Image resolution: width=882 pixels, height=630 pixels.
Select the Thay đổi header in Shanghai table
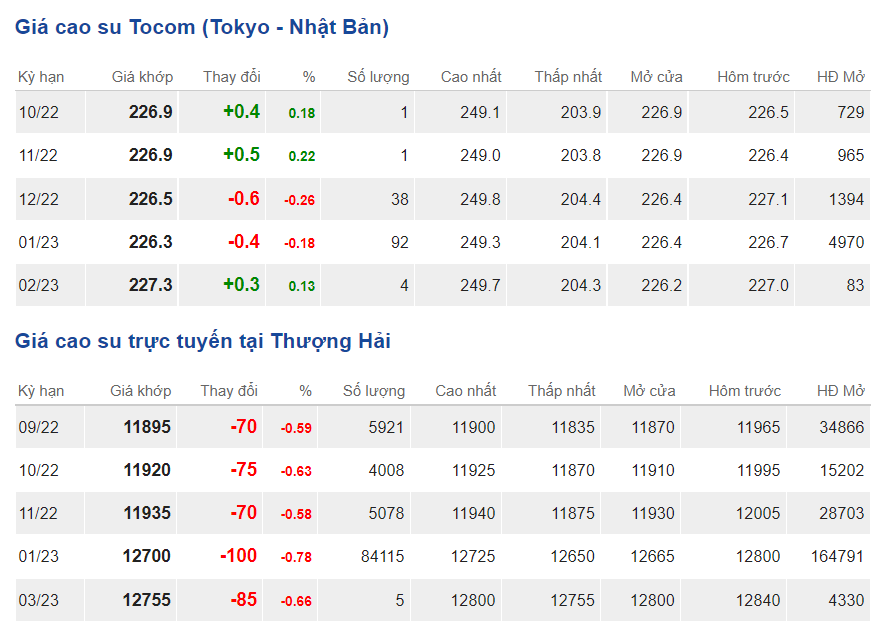(x=229, y=391)
